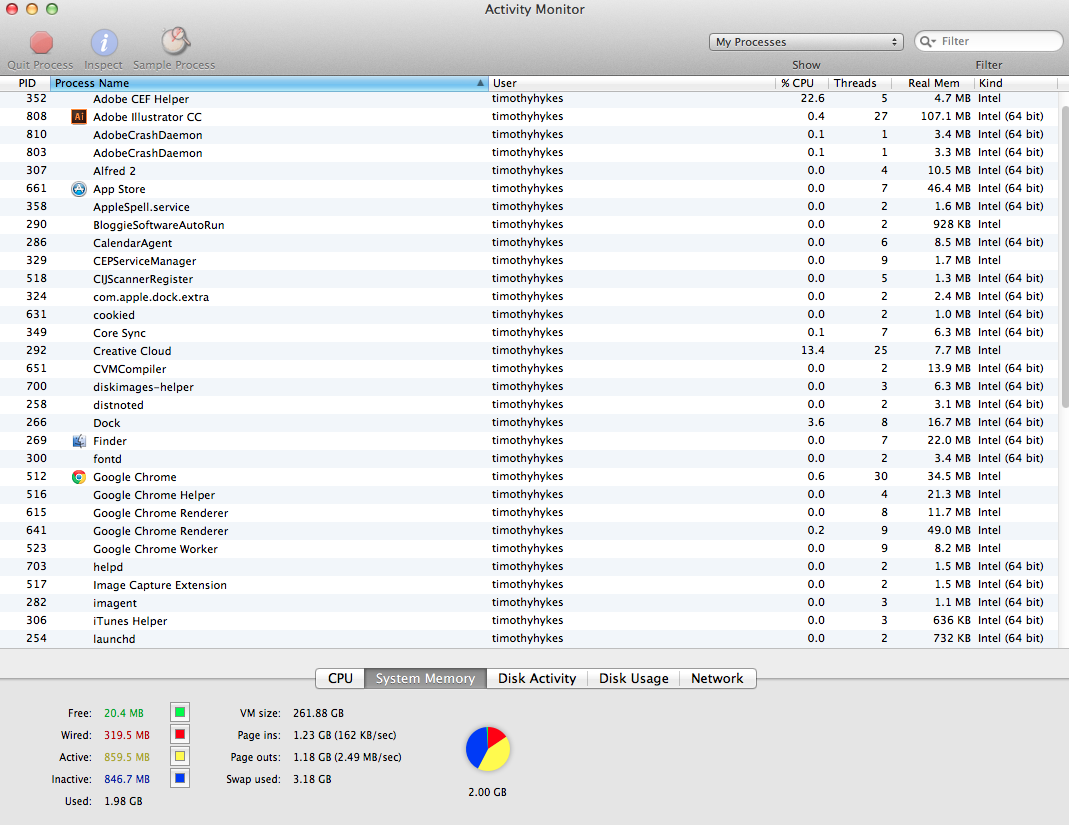Select the launchd process

[x=528, y=639]
